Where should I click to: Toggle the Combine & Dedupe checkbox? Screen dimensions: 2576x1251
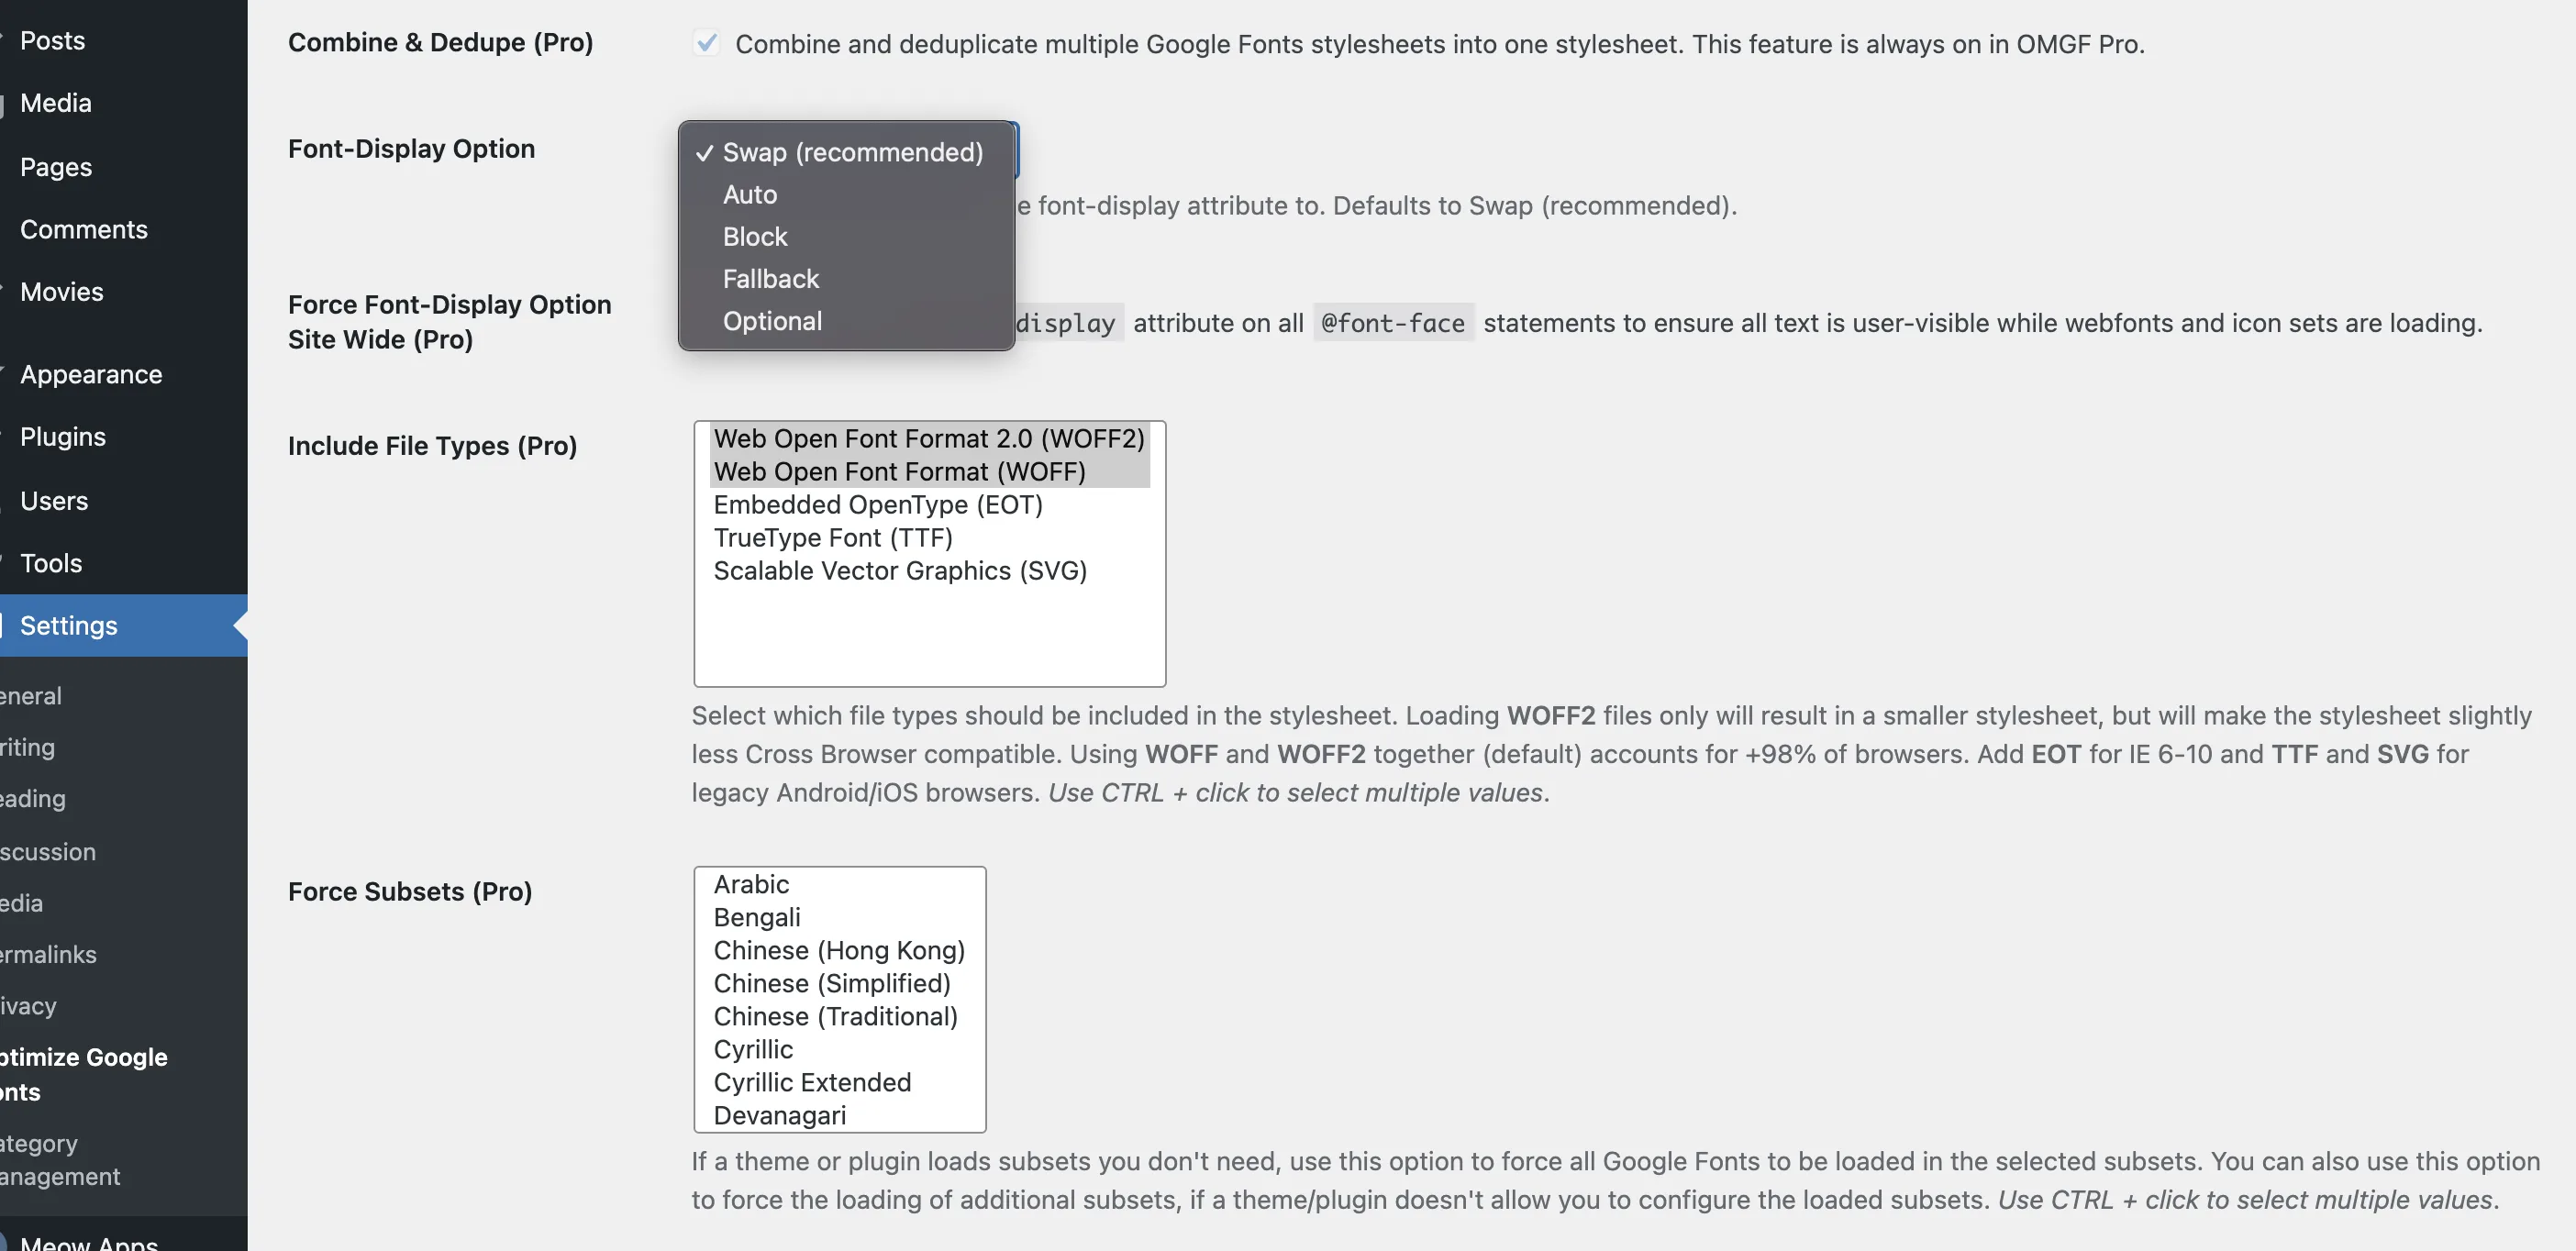(706, 43)
